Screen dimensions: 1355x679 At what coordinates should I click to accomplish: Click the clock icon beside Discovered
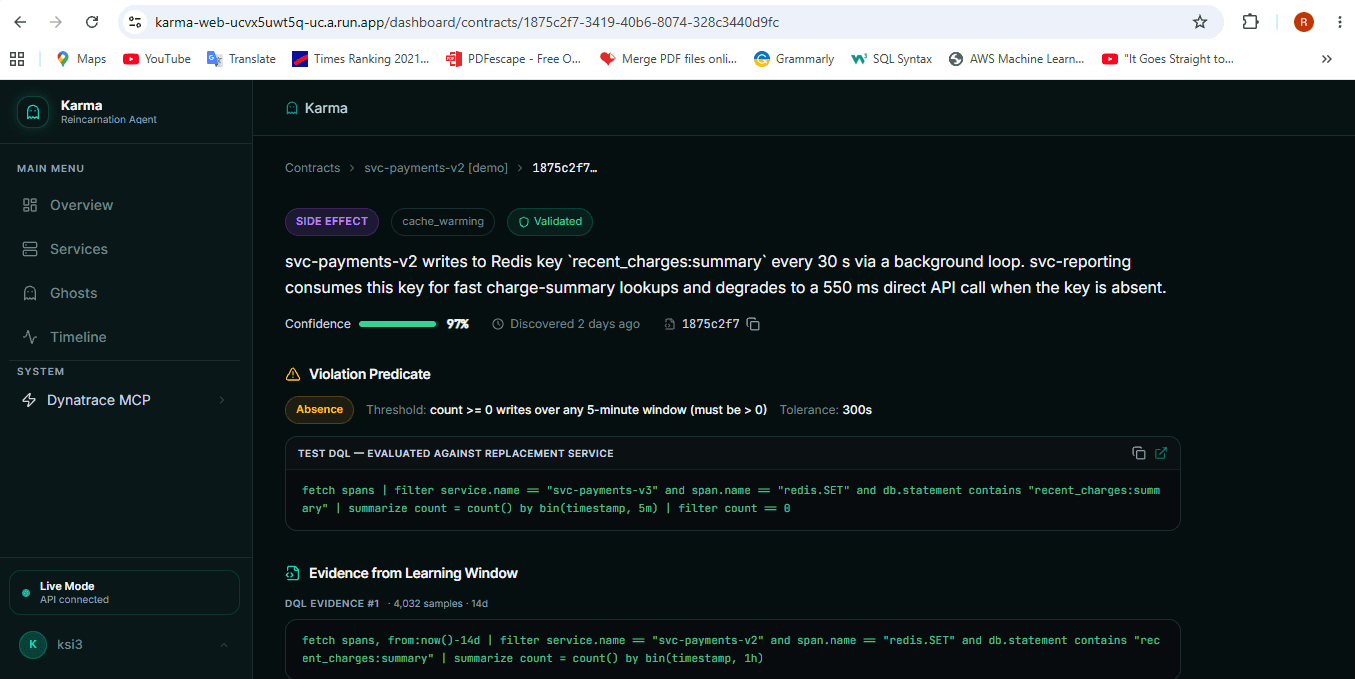498,324
